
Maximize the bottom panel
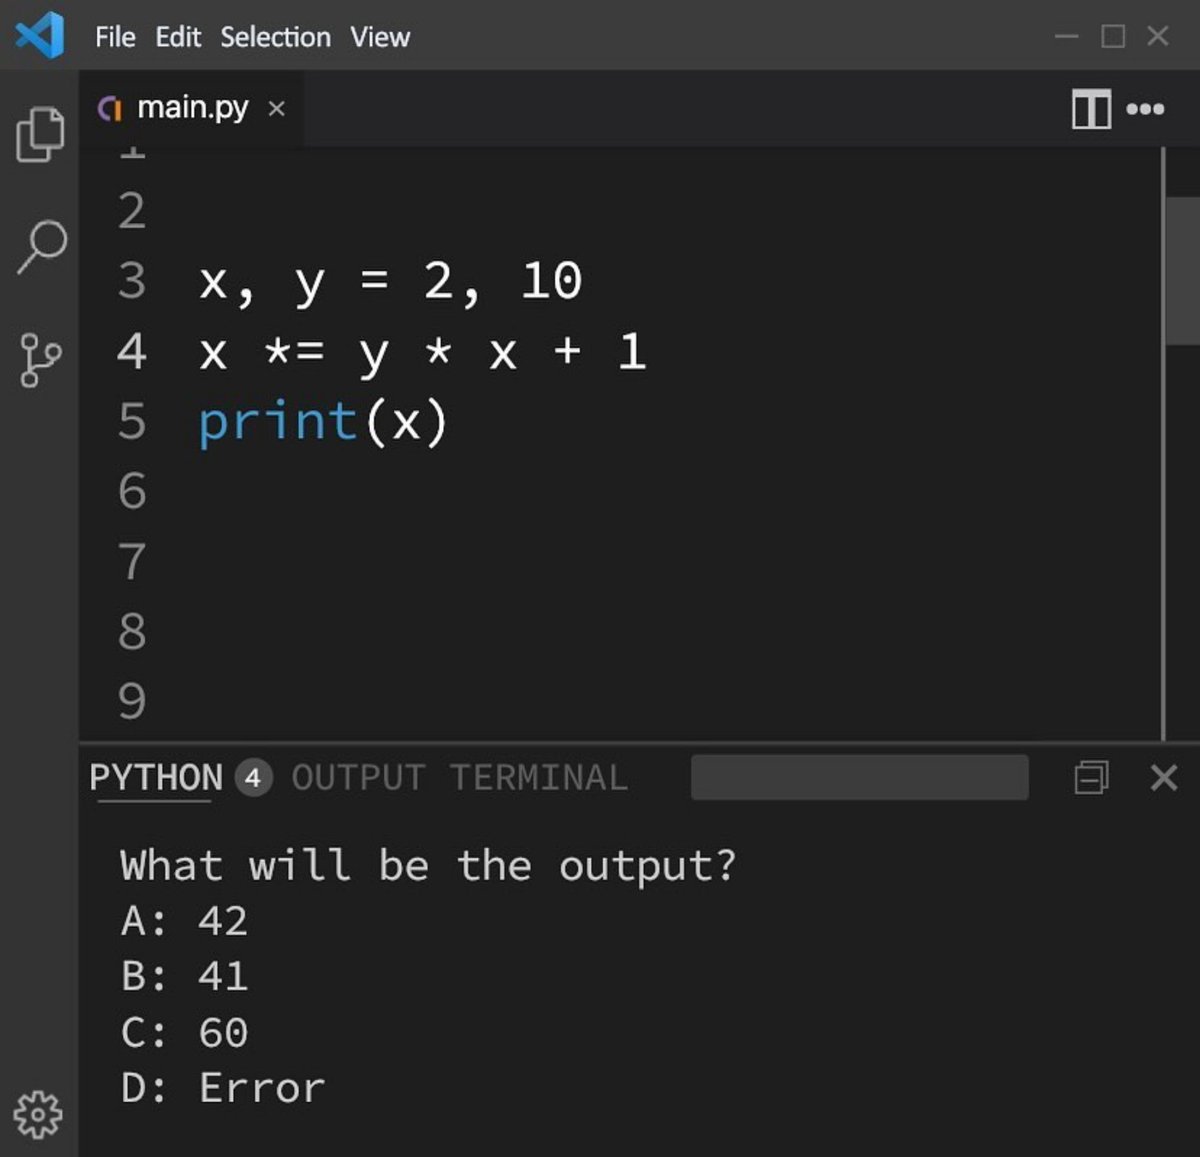click(x=1093, y=777)
